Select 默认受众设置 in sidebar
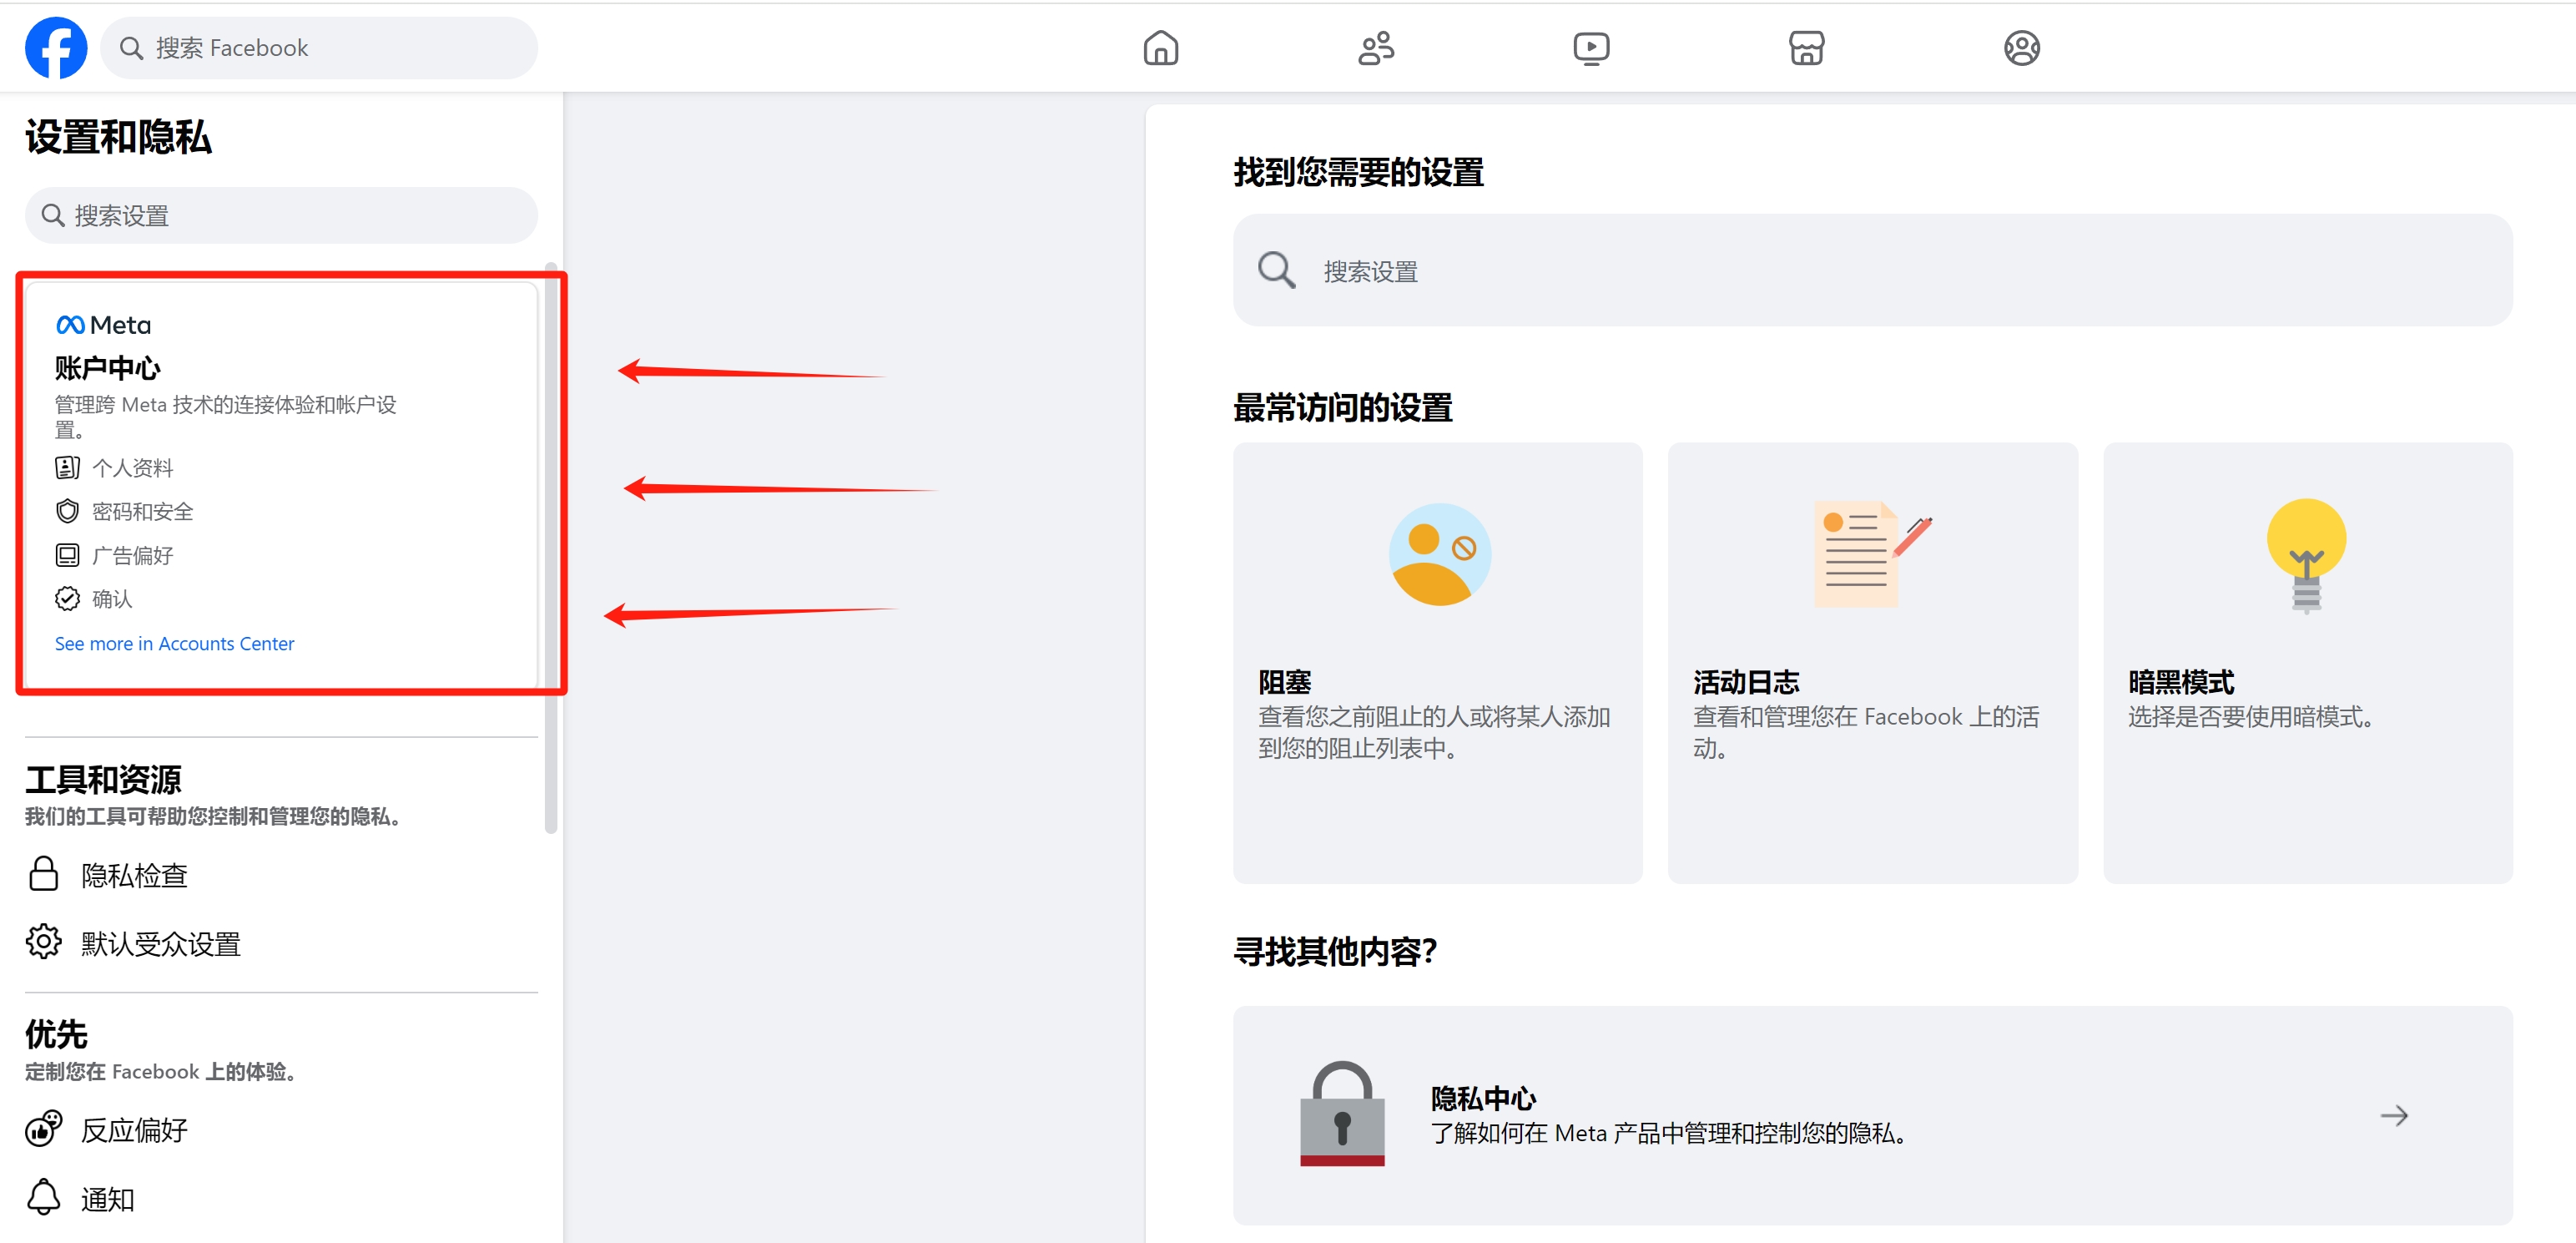This screenshot has width=2576, height=1243. click(160, 943)
